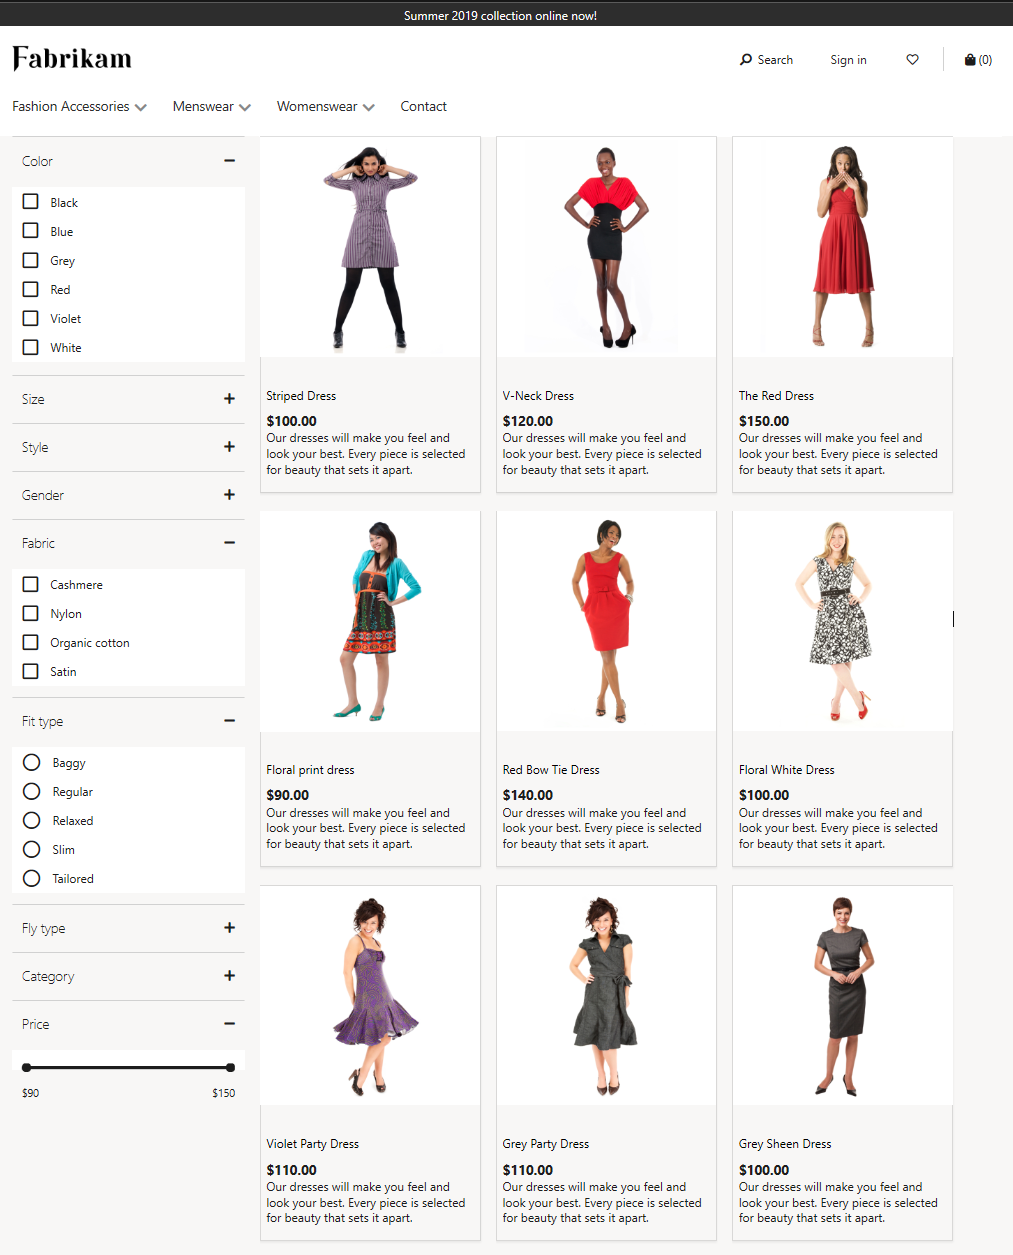View the shopping cart
This screenshot has width=1013, height=1255.
(976, 59)
